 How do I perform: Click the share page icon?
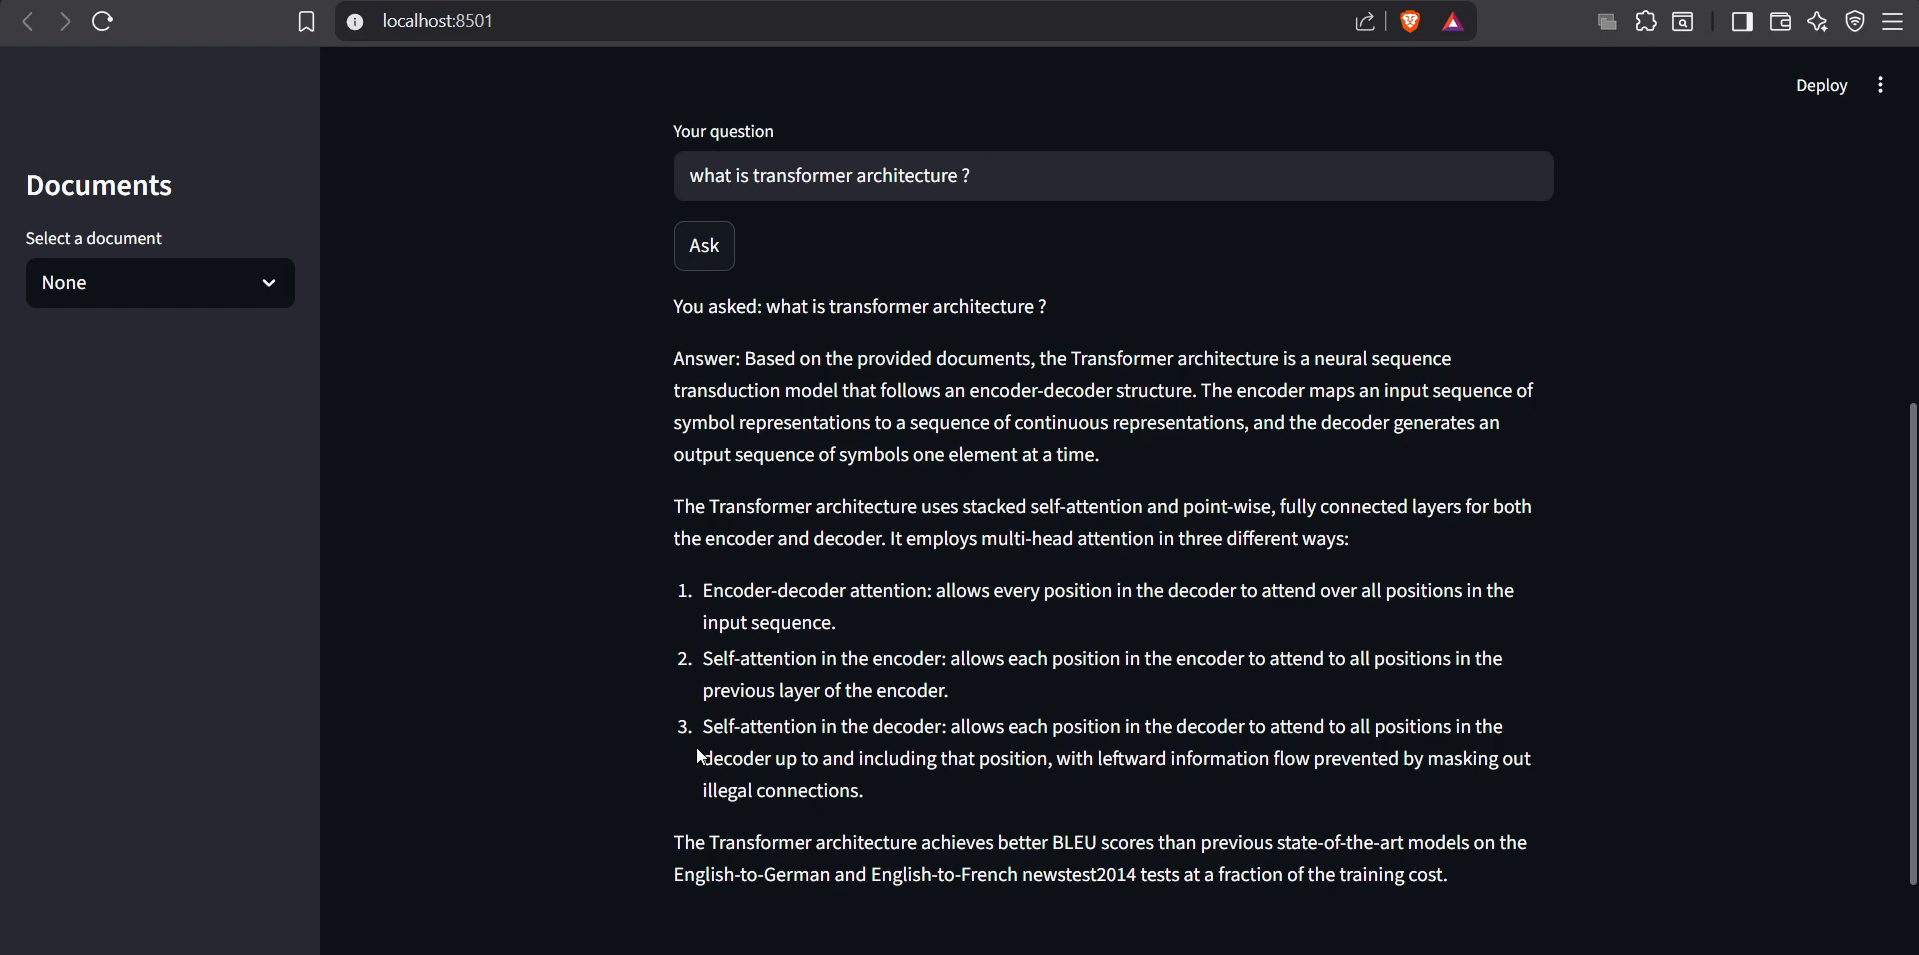[x=1365, y=22]
